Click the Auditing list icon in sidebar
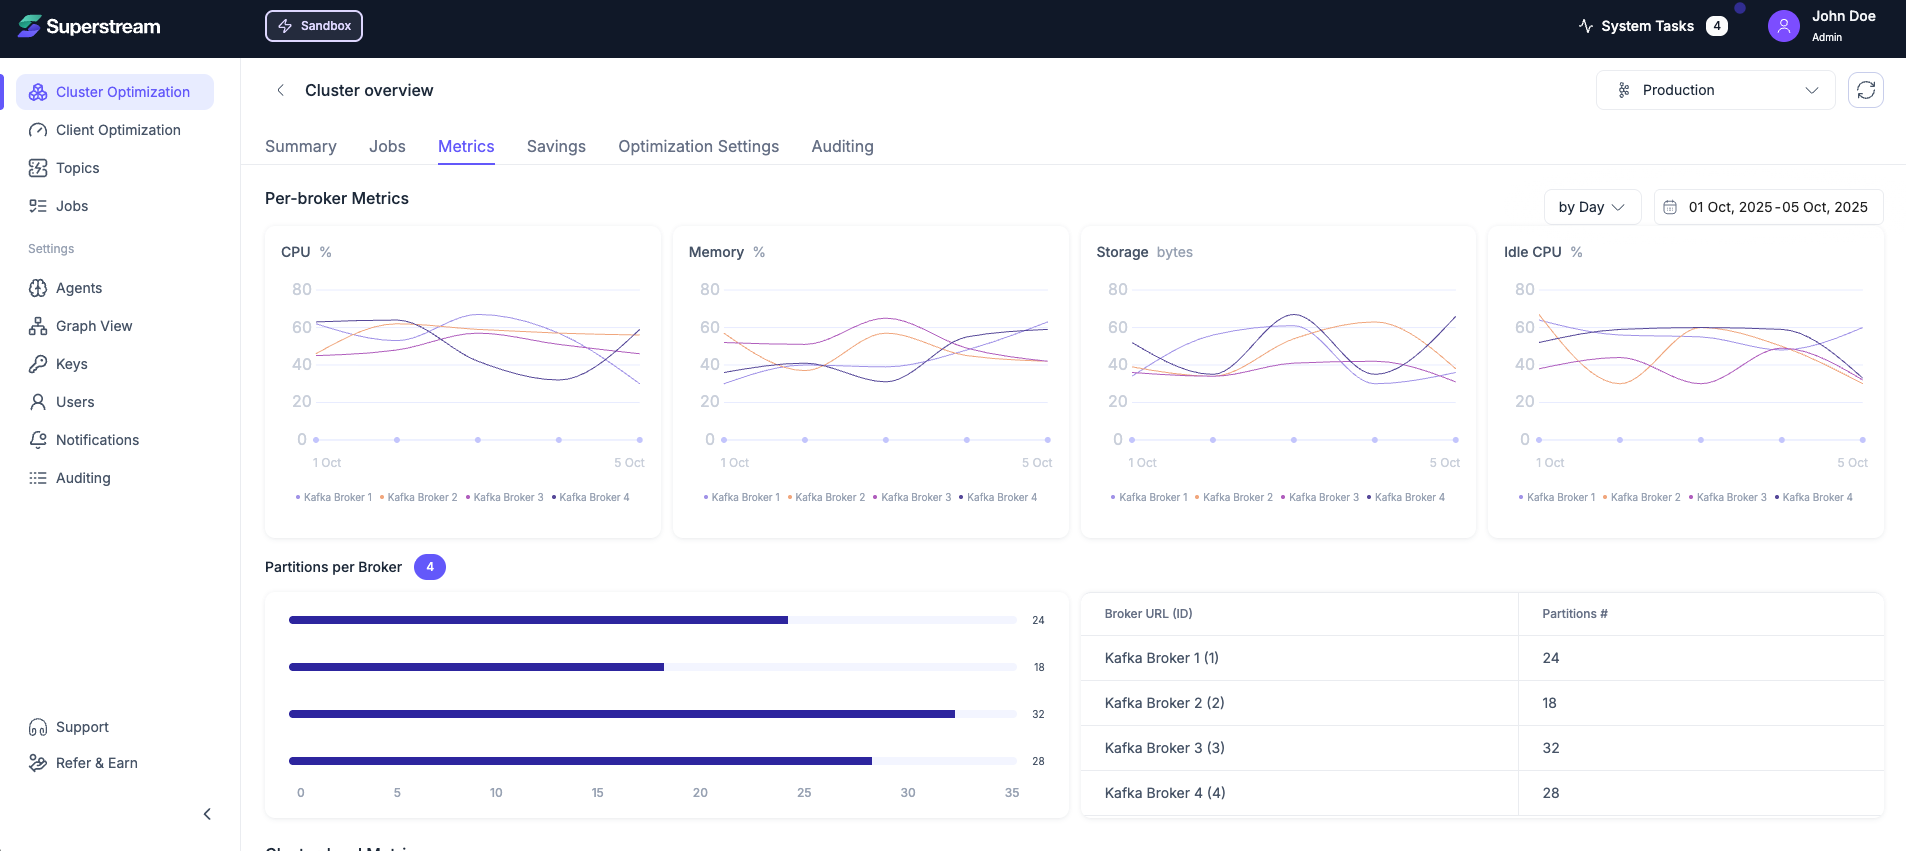This screenshot has width=1906, height=851. (x=38, y=478)
